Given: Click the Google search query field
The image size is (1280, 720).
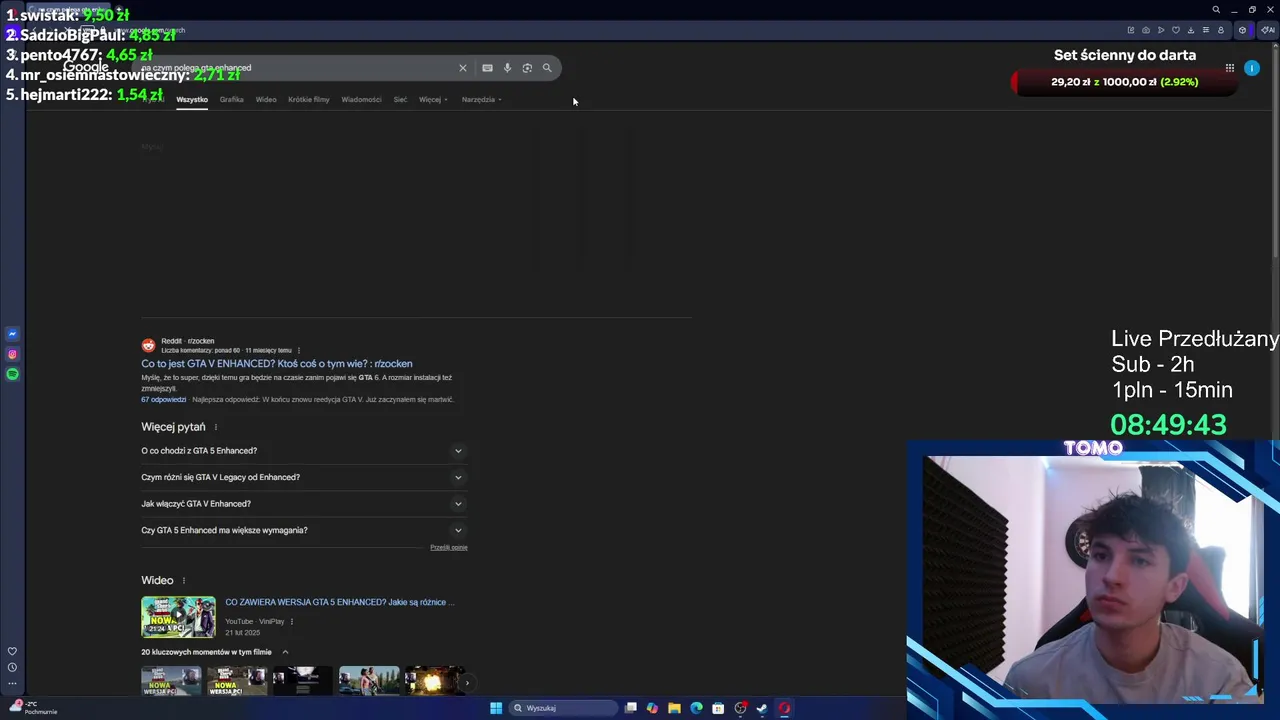Looking at the screenshot, I should tap(295, 68).
